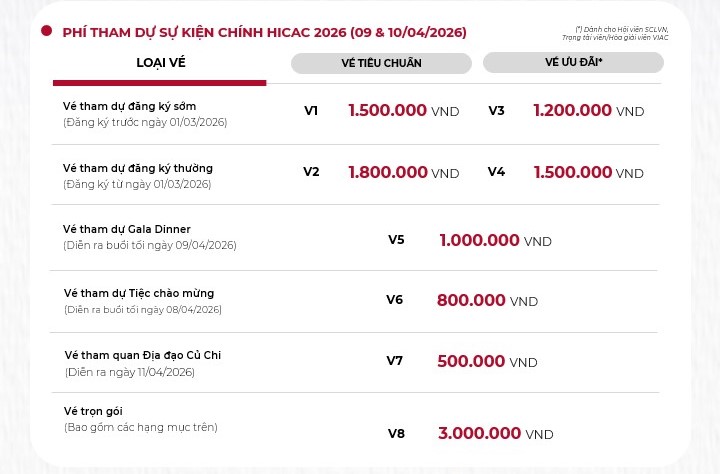Click the VÉ TIÊU CHUẨN pill button

(x=381, y=63)
